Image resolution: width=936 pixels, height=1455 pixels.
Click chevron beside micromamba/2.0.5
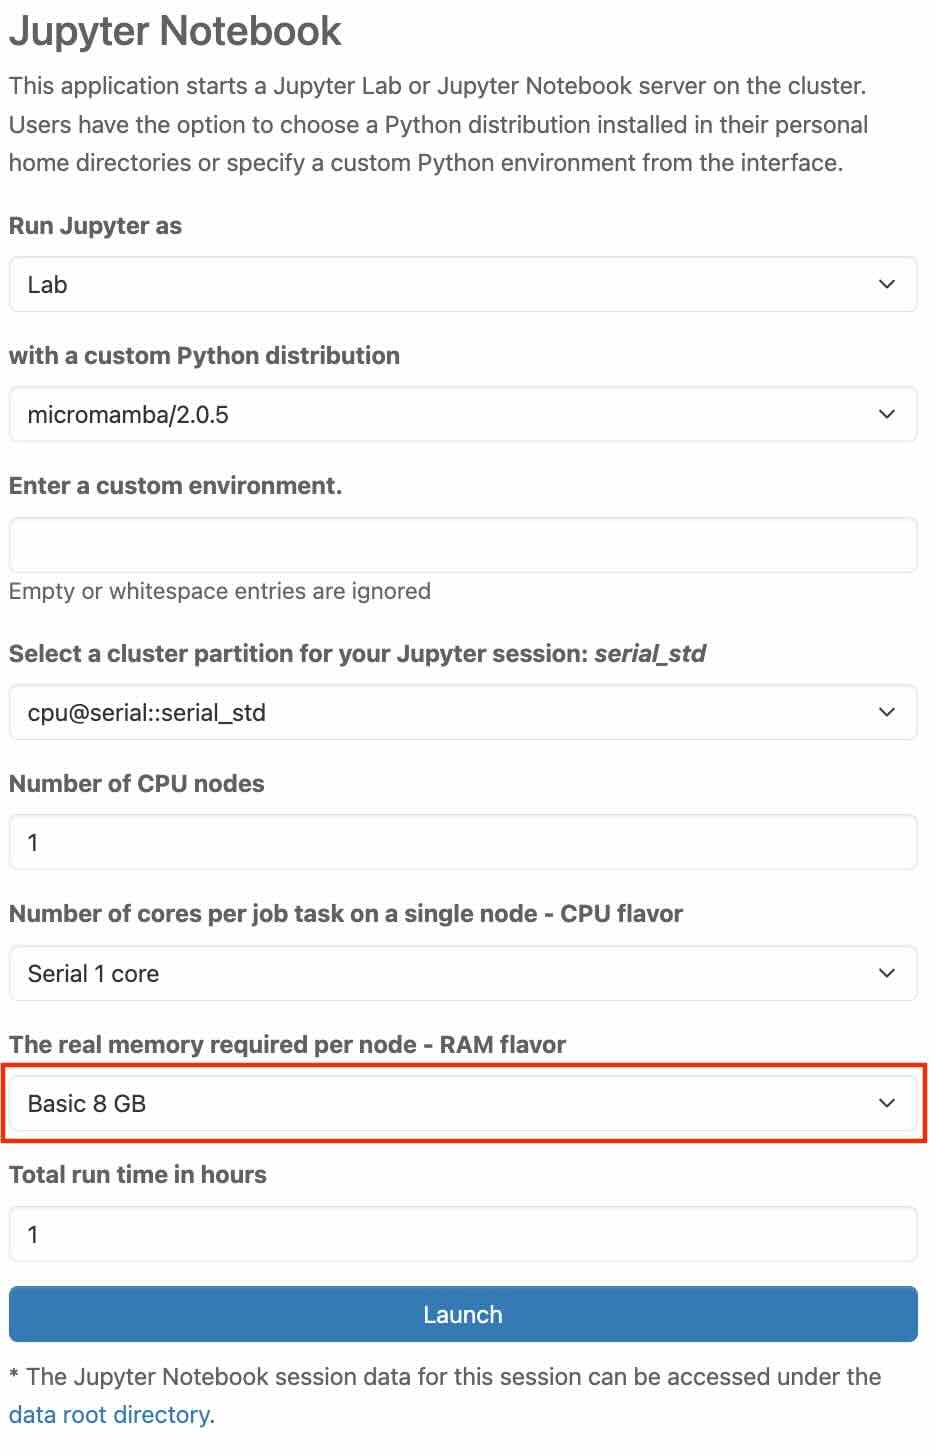pyautogui.click(x=886, y=415)
